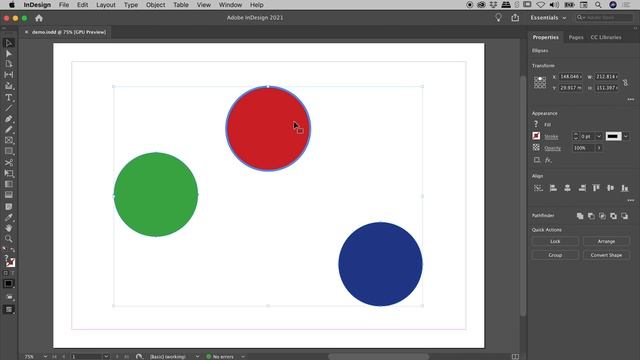Select the Free Transform tool

[x=9, y=173]
